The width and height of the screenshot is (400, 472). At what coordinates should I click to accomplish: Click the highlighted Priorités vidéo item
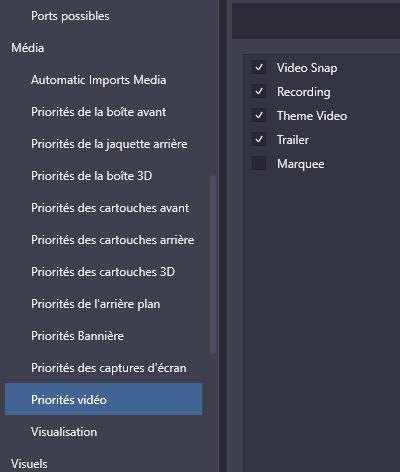click(103, 399)
